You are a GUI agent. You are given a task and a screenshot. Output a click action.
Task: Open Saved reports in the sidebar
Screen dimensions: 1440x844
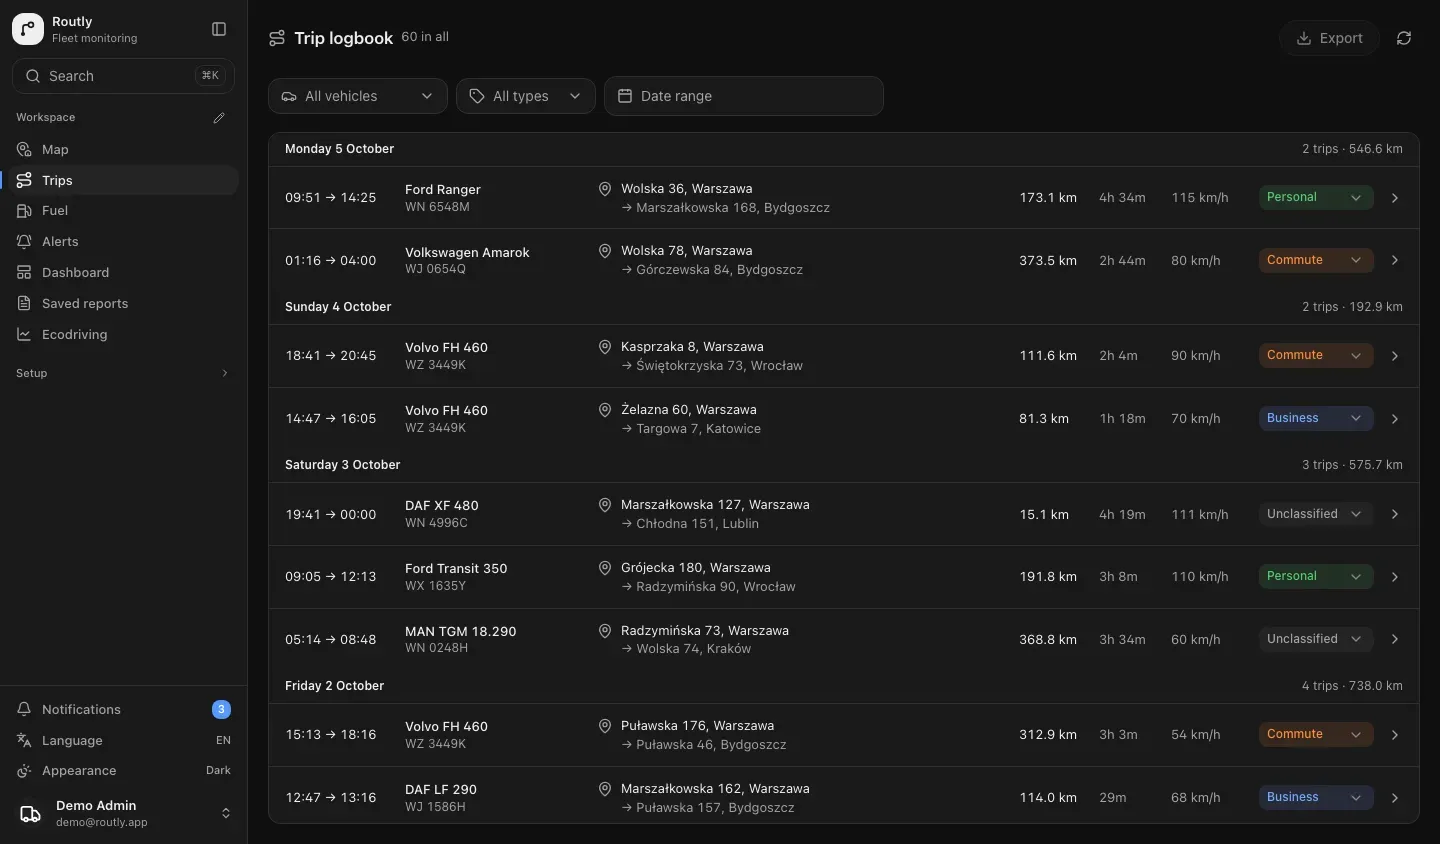pos(124,304)
